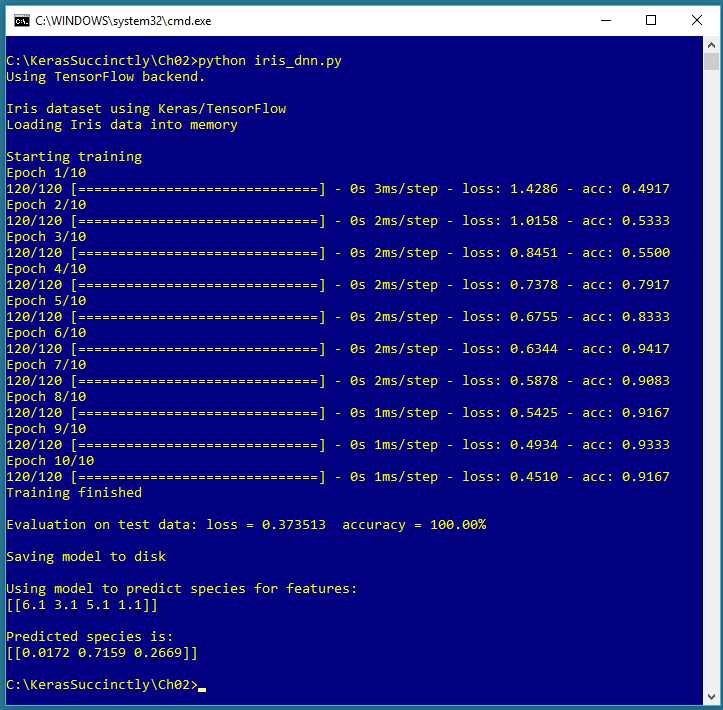Click the 'Epoch 7/10' line
723x710 pixels.
[46, 365]
